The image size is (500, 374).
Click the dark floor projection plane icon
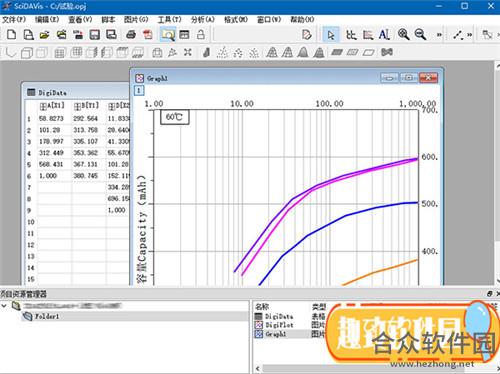[337, 52]
